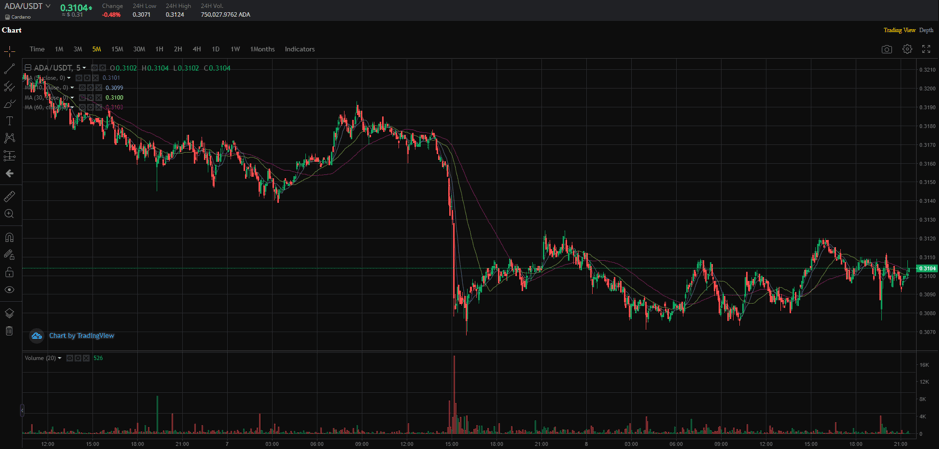Screen dimensions: 939x449
Task: Take a chart snapshot with camera icon
Action: 886,49
